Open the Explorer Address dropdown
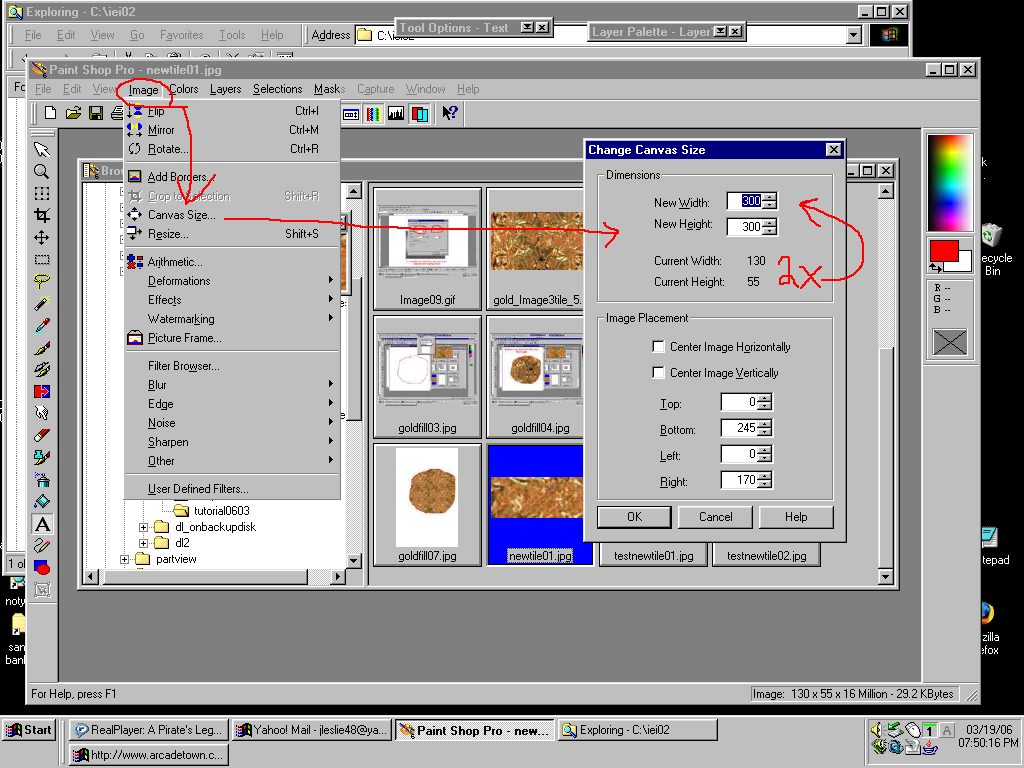The height and width of the screenshot is (768, 1024). point(854,35)
